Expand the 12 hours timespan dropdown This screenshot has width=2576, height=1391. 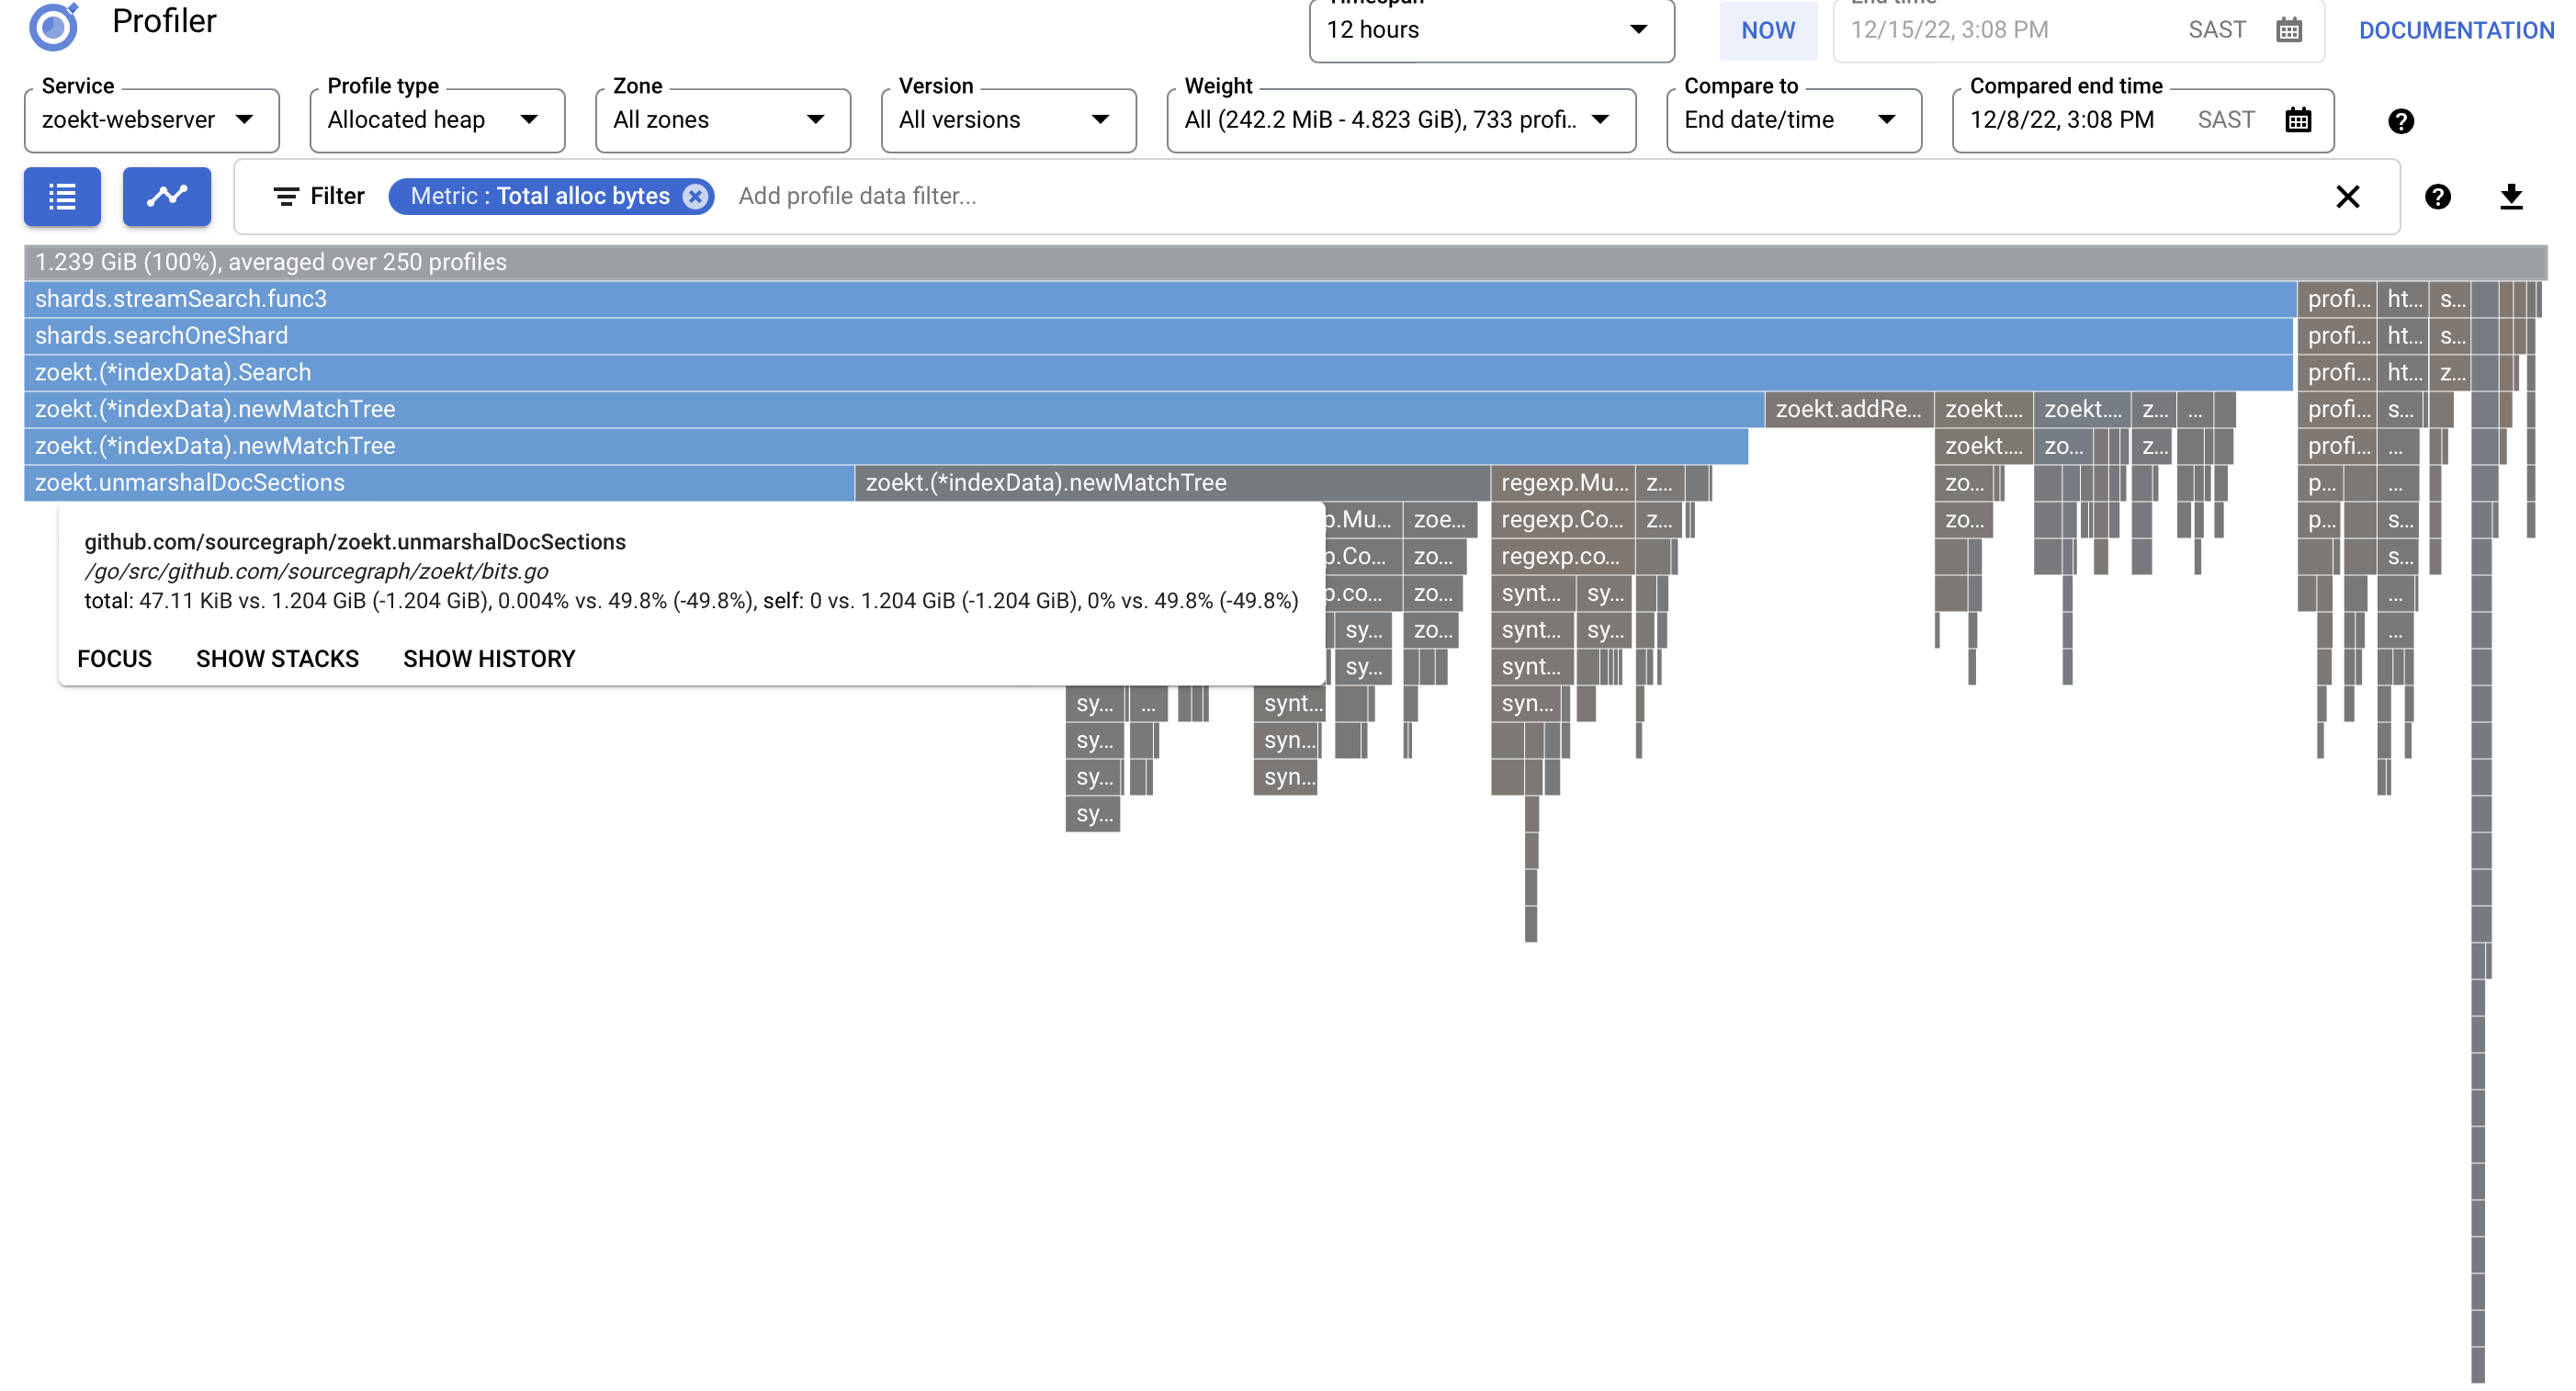tap(1490, 30)
